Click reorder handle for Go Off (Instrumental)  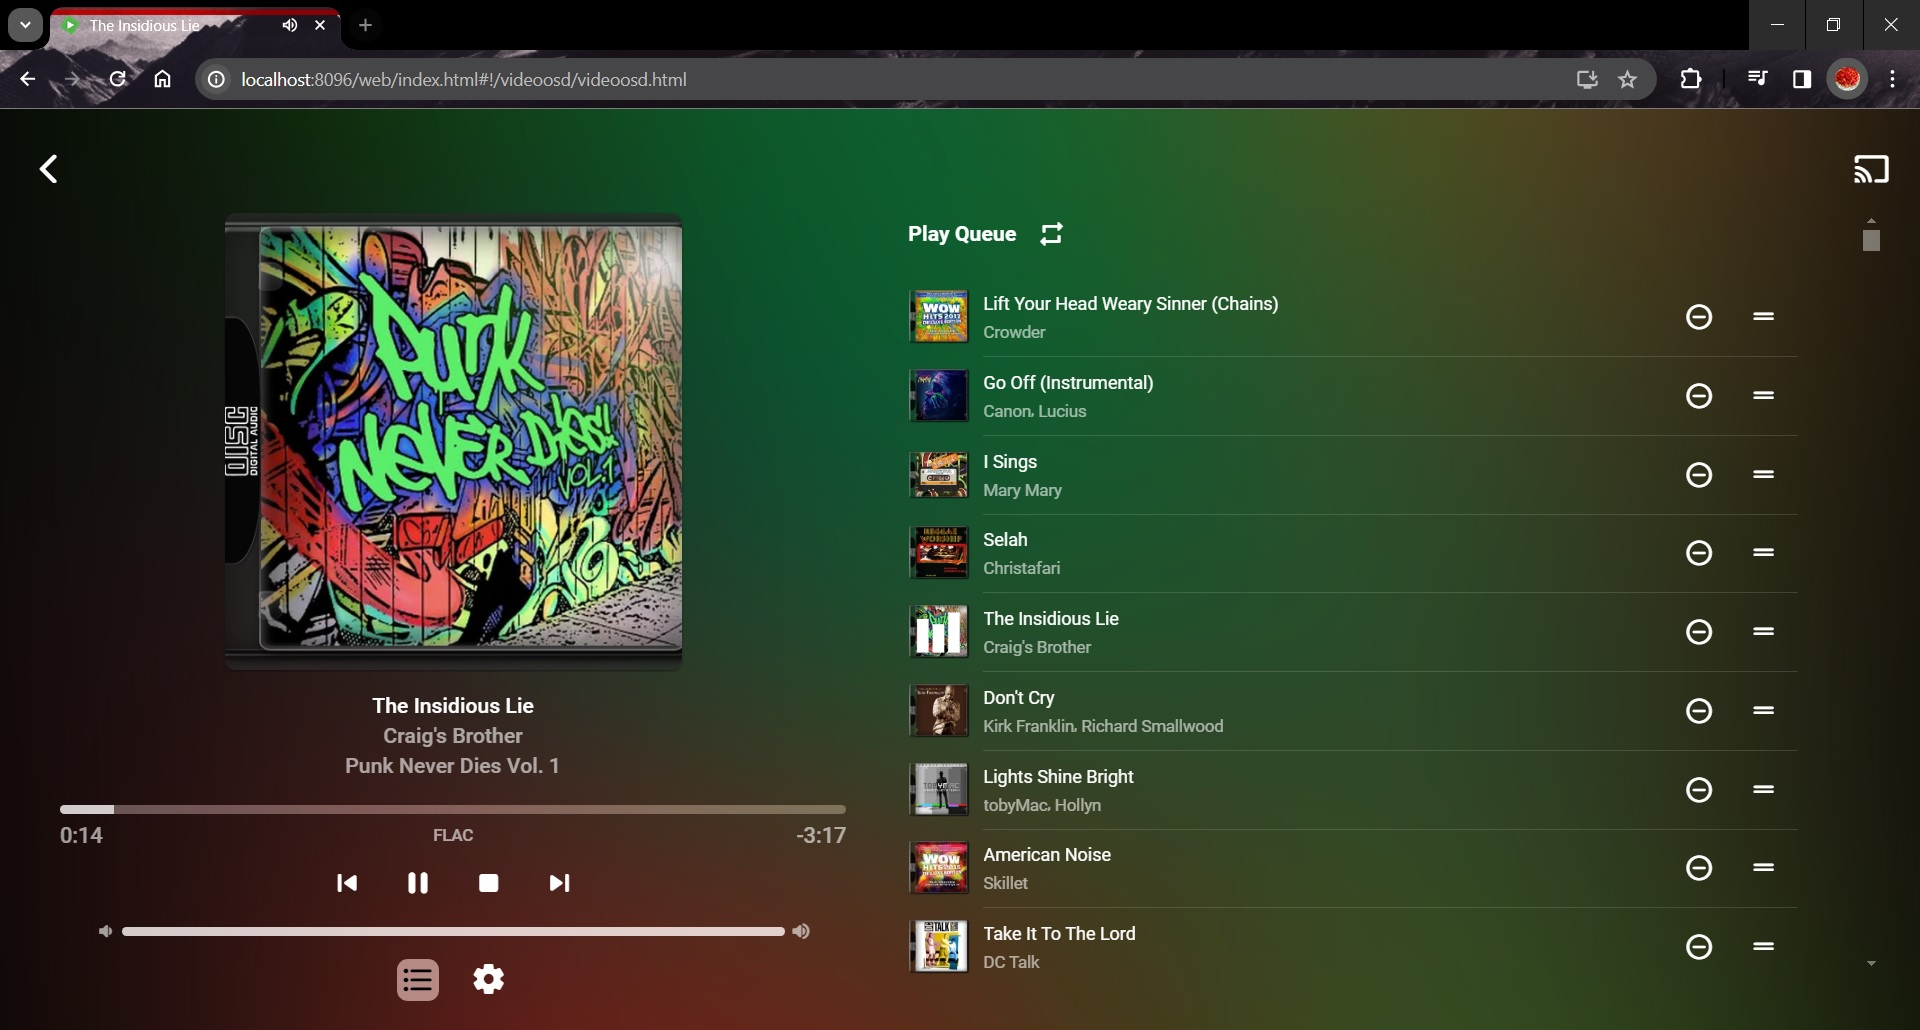tap(1764, 396)
